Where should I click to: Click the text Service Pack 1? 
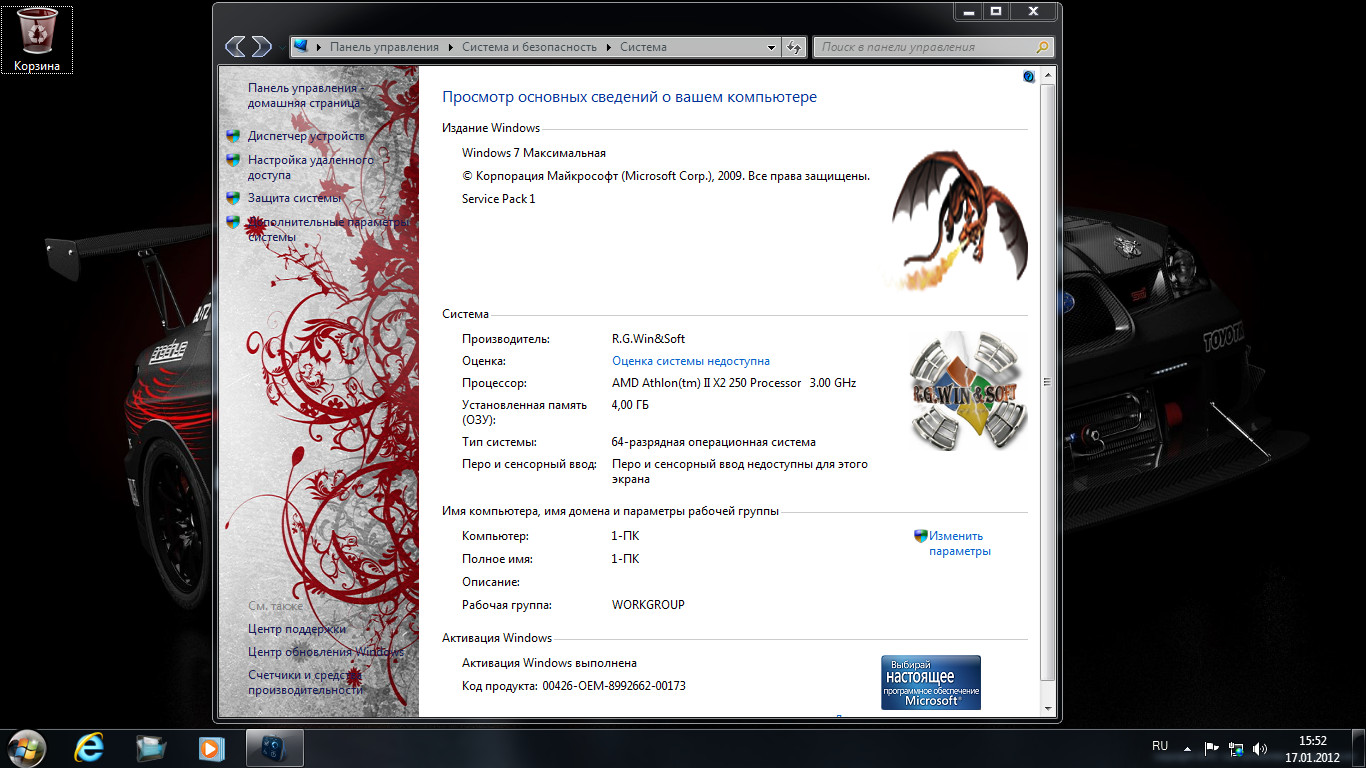[499, 199]
